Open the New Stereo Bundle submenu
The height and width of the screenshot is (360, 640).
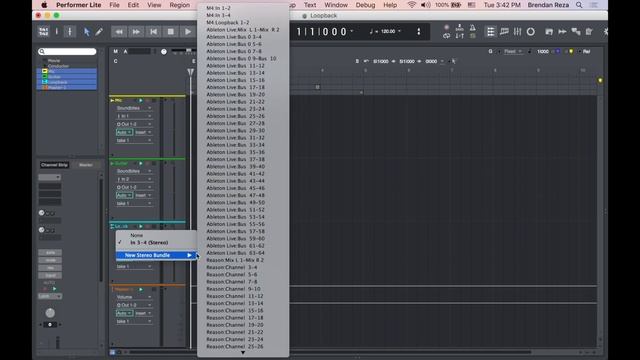(156, 255)
